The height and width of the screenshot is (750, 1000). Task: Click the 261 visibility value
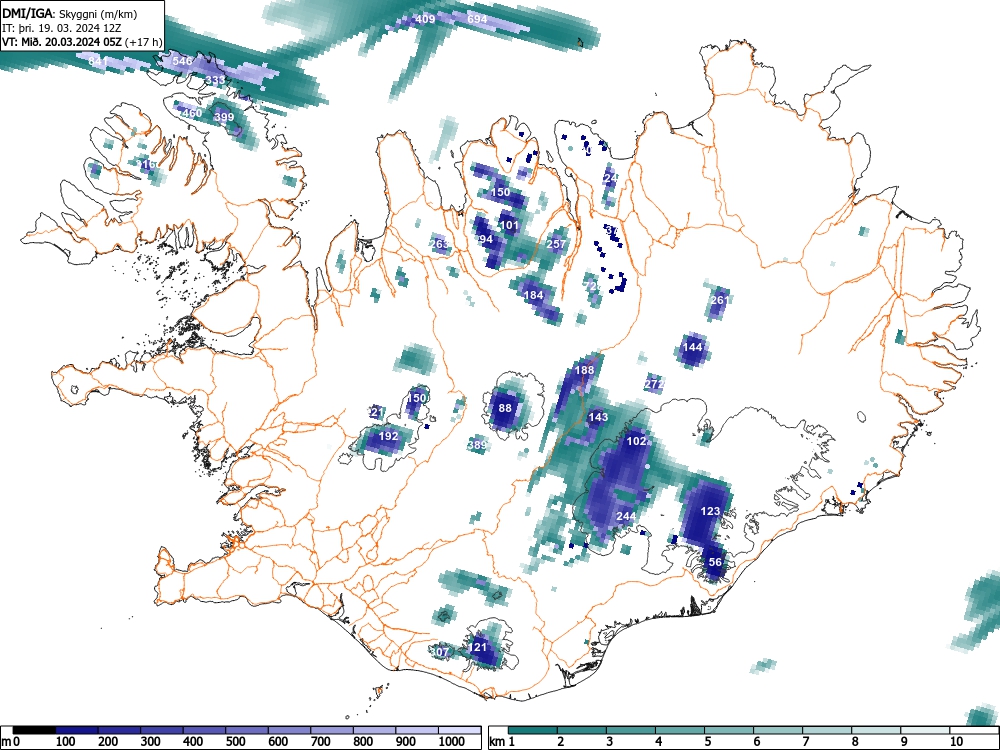point(719,300)
